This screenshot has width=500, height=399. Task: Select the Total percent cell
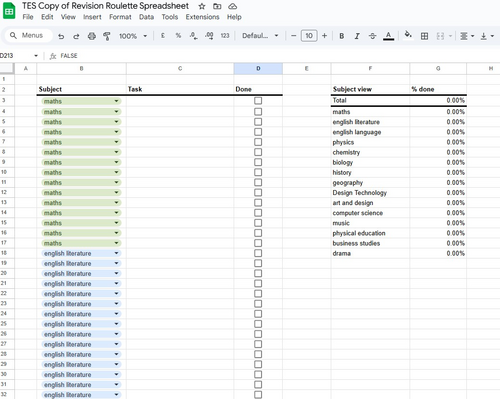click(438, 100)
